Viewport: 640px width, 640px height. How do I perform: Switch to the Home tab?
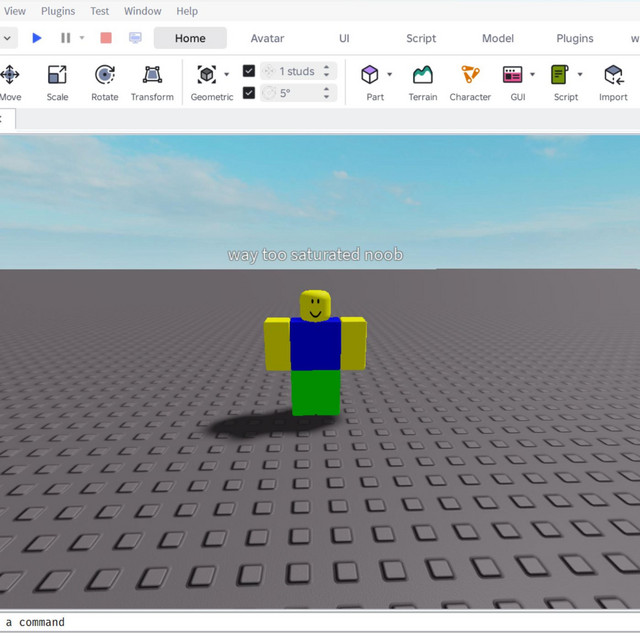coord(190,38)
